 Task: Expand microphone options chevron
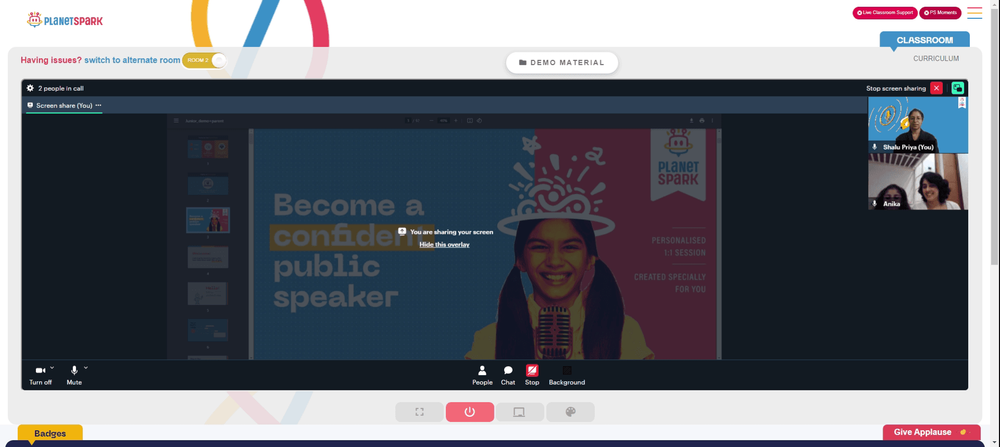tap(85, 367)
